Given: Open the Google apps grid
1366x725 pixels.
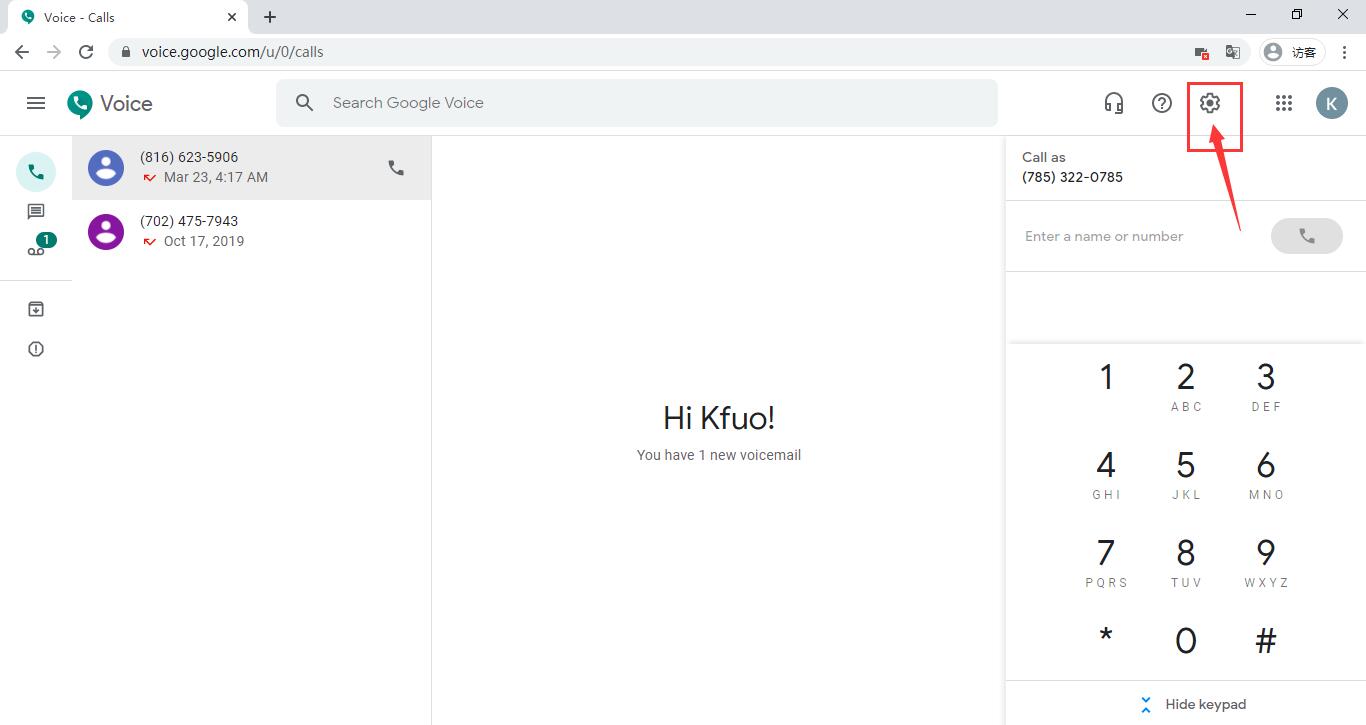Looking at the screenshot, I should 1284,103.
